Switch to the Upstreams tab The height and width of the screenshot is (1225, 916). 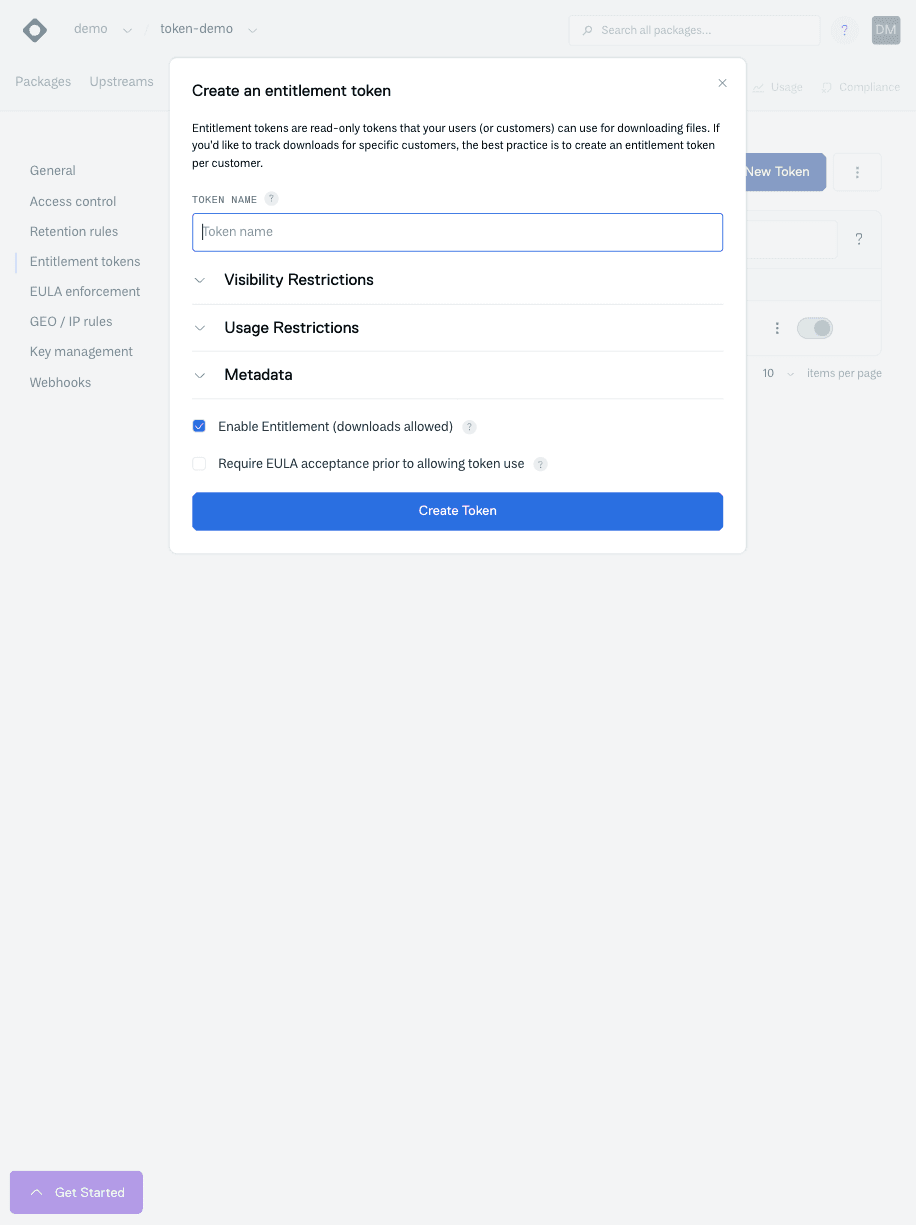pyautogui.click(x=120, y=81)
